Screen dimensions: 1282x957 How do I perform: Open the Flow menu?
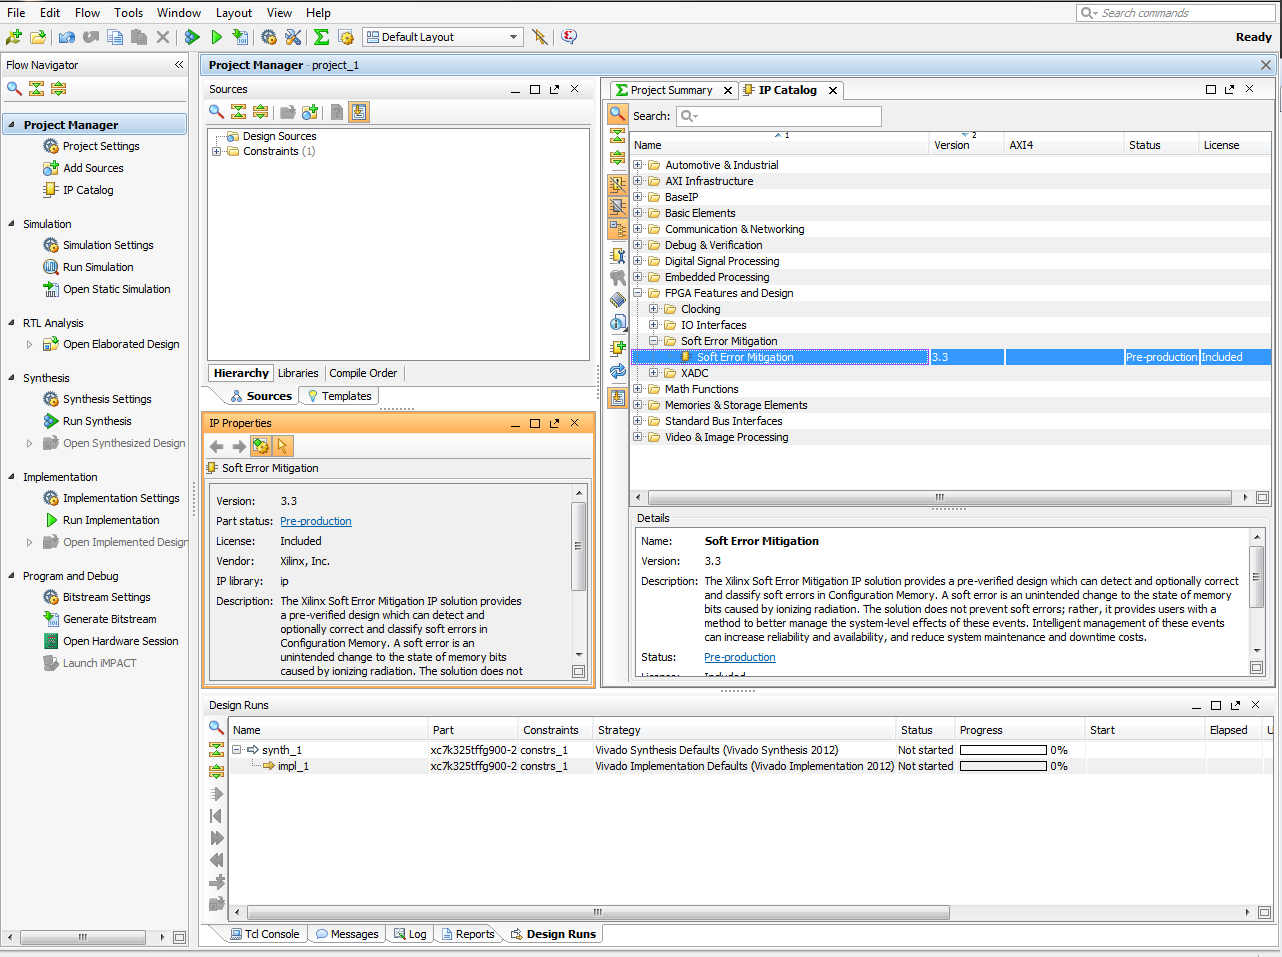(87, 13)
